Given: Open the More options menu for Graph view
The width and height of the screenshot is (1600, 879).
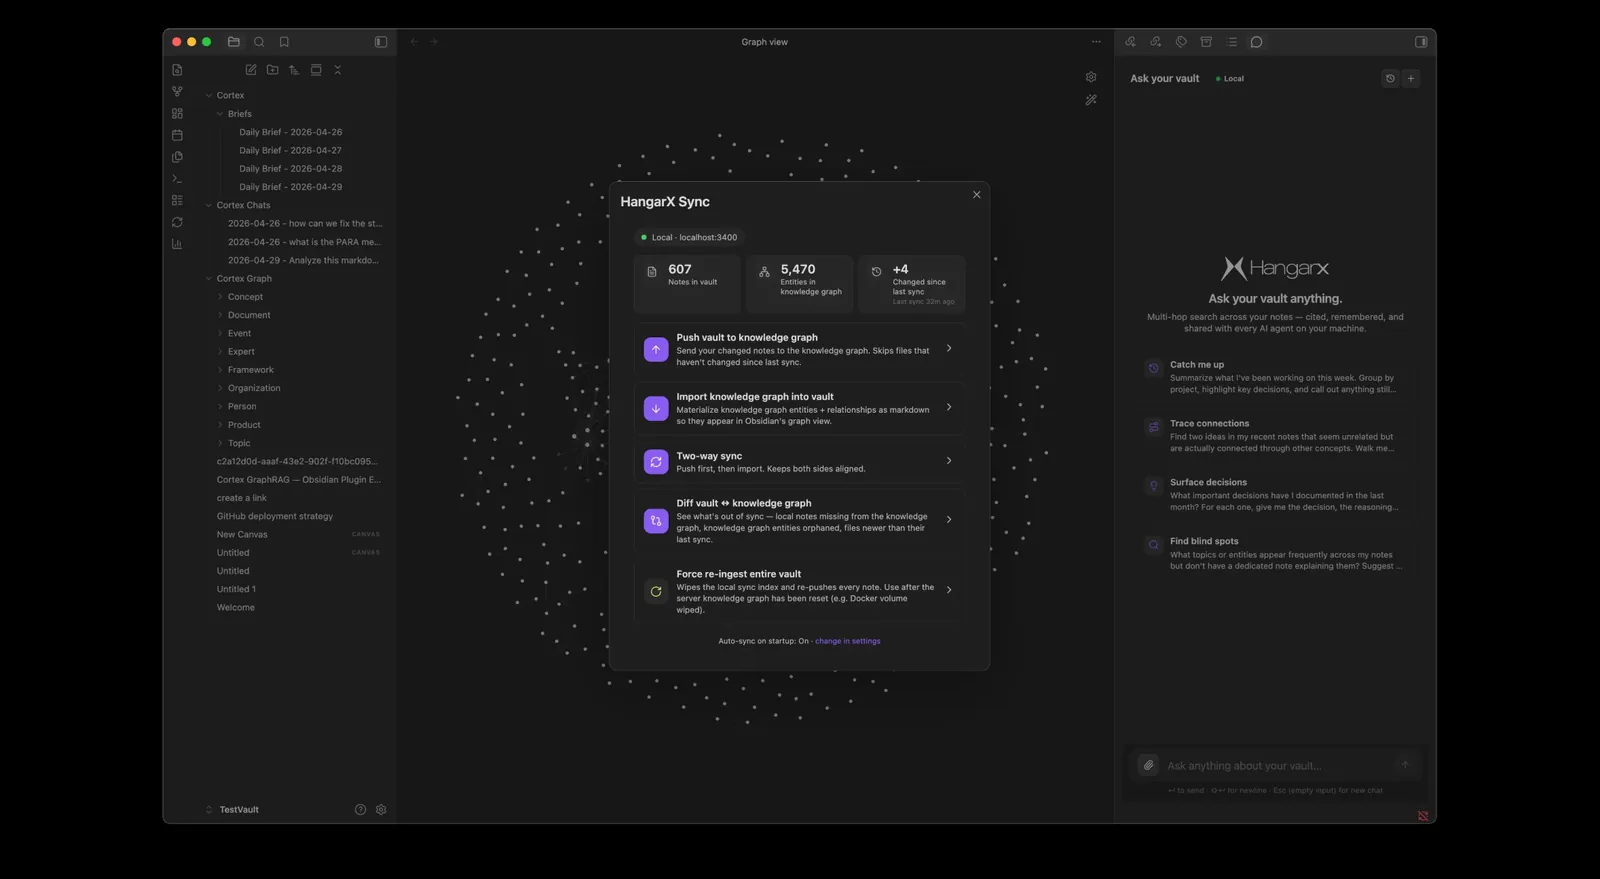Looking at the screenshot, I should (1096, 42).
